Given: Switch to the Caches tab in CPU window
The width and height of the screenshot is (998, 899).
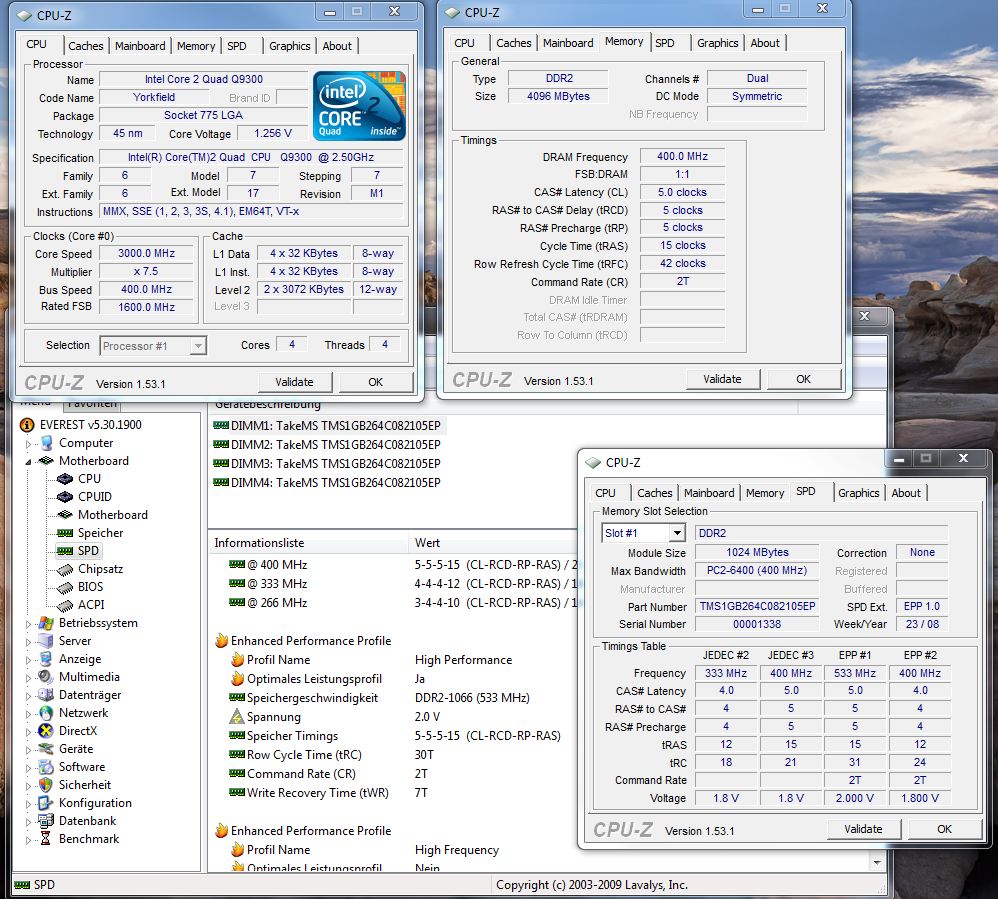Looking at the screenshot, I should point(85,46).
